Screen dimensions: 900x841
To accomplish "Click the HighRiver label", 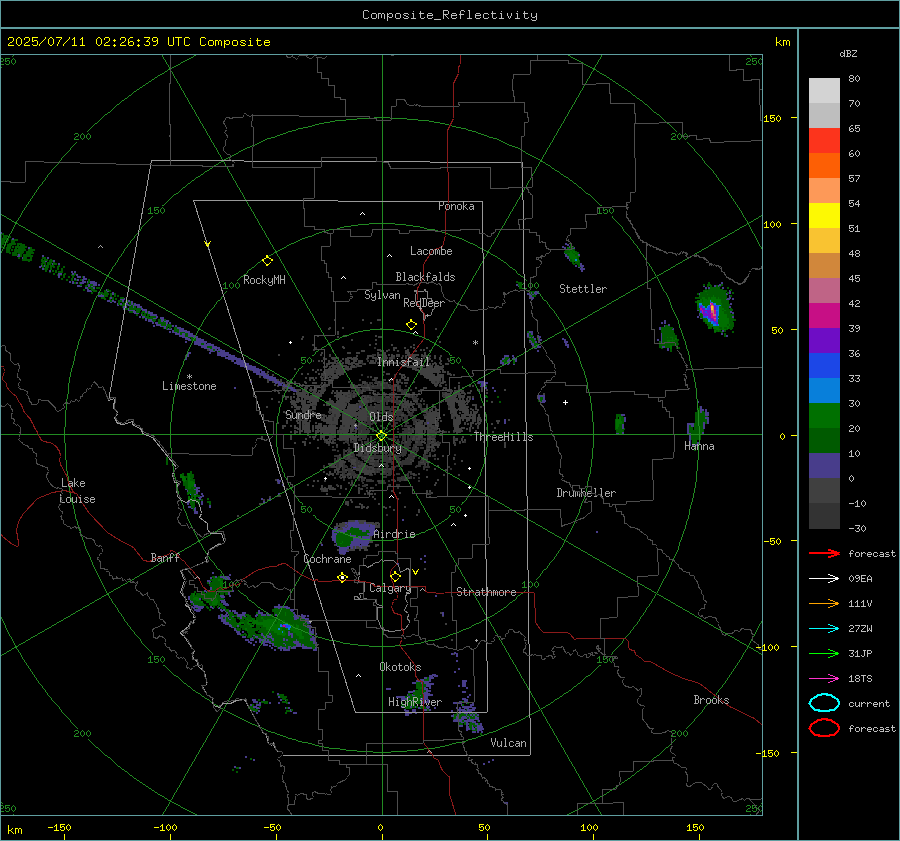I will (x=415, y=702).
